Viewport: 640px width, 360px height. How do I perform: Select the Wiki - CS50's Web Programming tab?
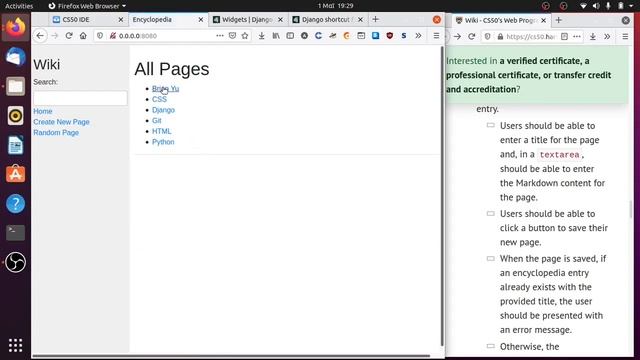[x=501, y=20]
